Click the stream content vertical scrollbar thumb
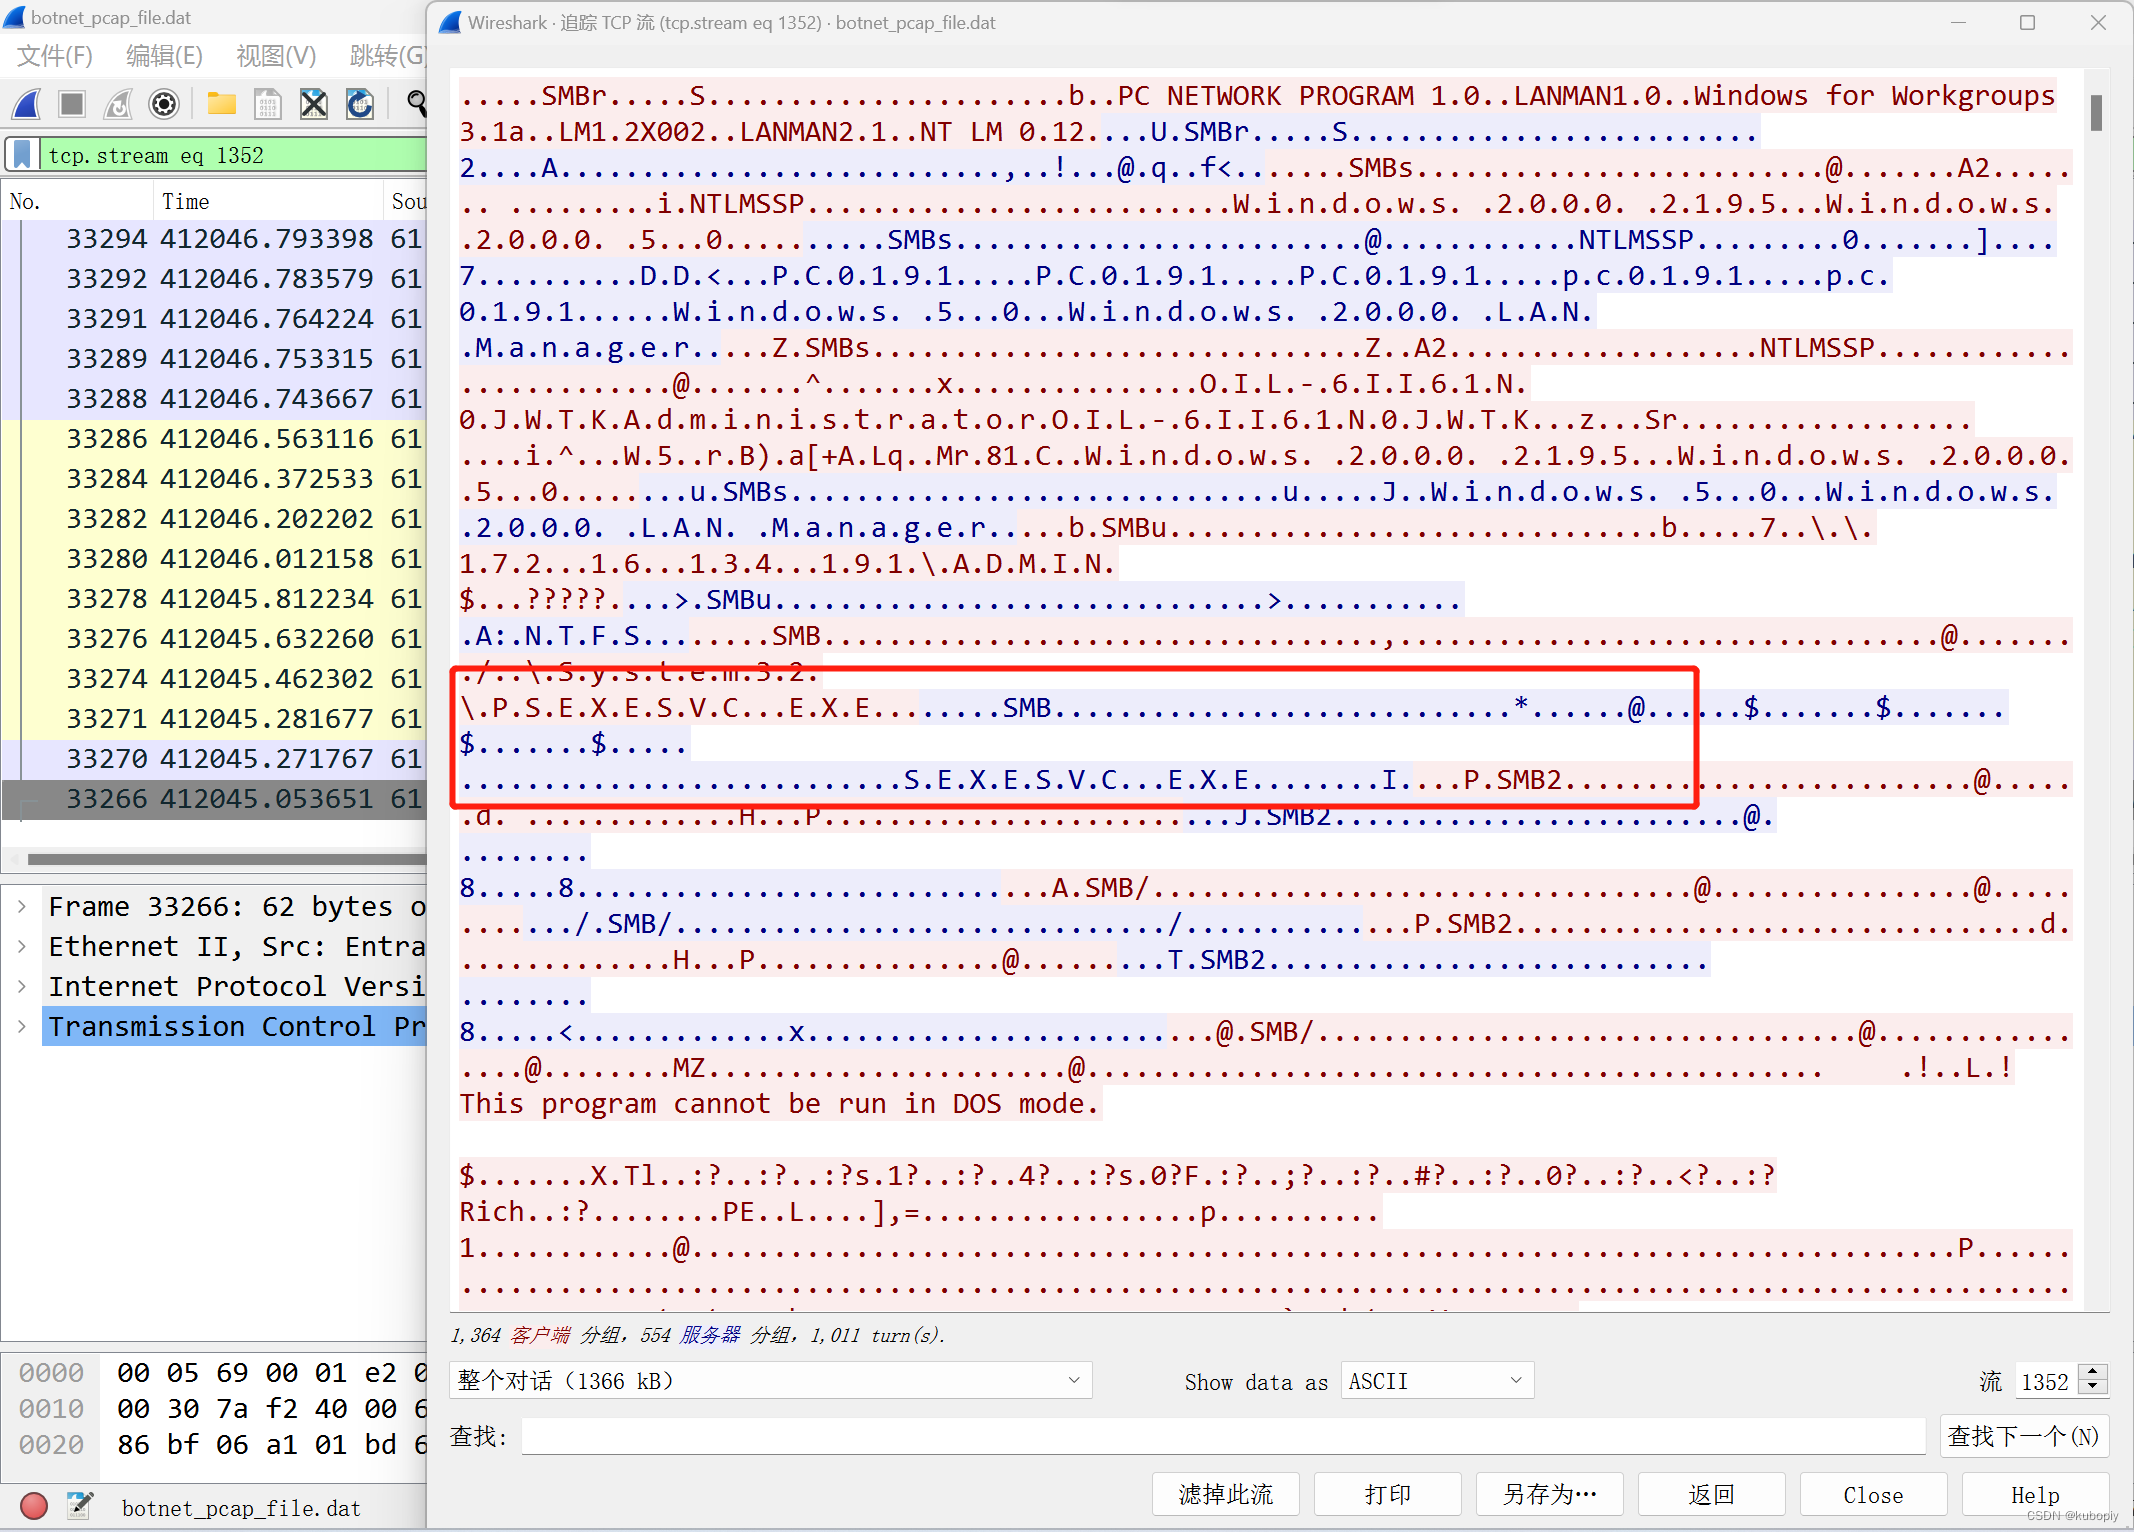Viewport: 2134px width, 1532px height. click(x=2096, y=112)
